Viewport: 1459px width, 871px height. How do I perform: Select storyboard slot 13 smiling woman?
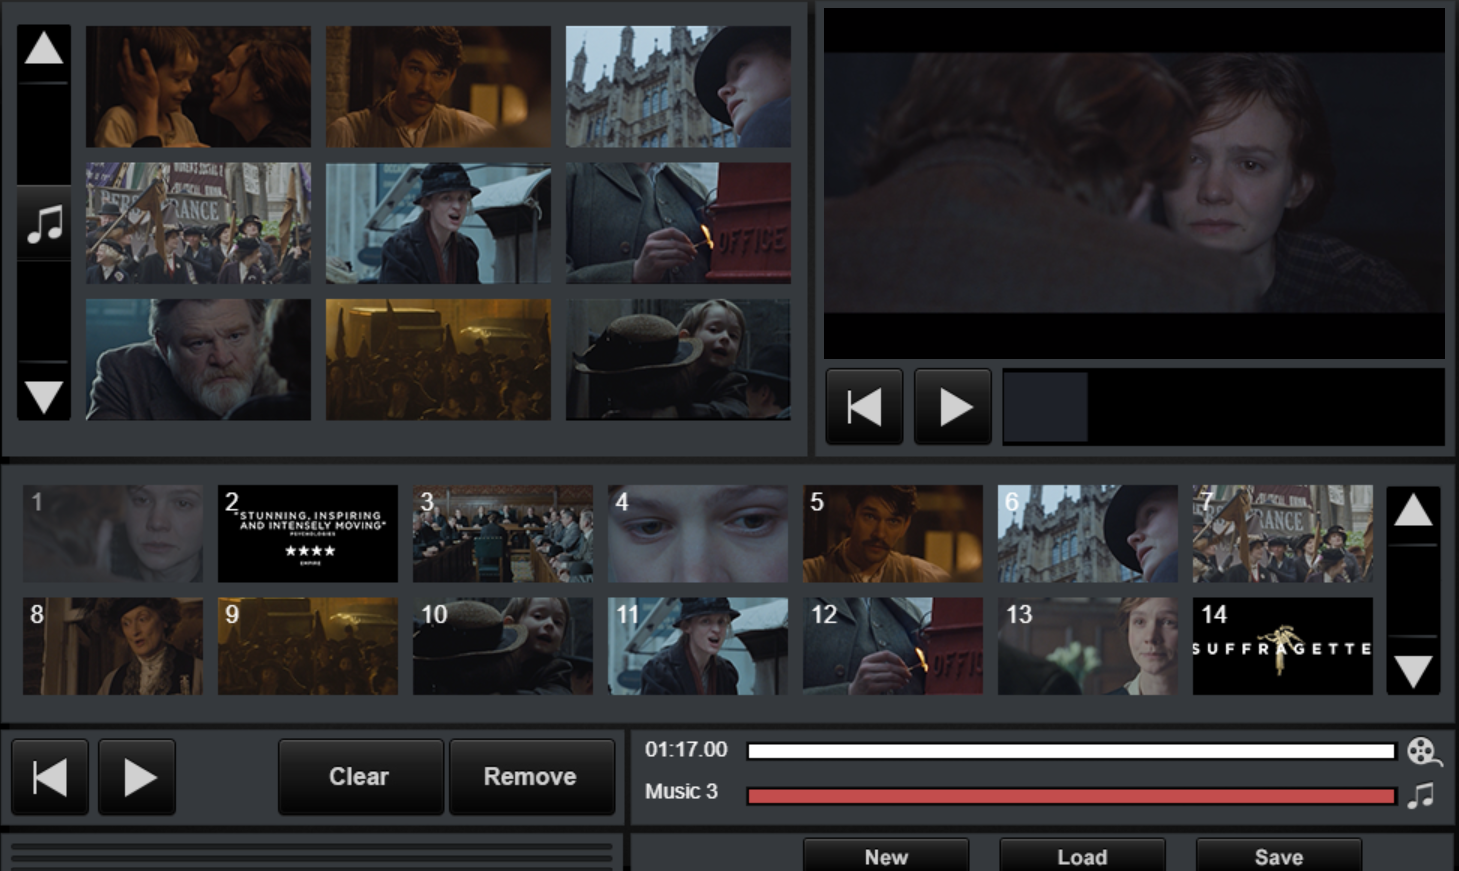point(1088,646)
